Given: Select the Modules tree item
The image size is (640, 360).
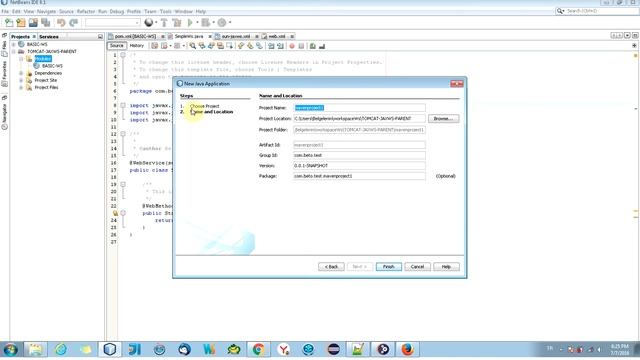Looking at the screenshot, I should 43,59.
